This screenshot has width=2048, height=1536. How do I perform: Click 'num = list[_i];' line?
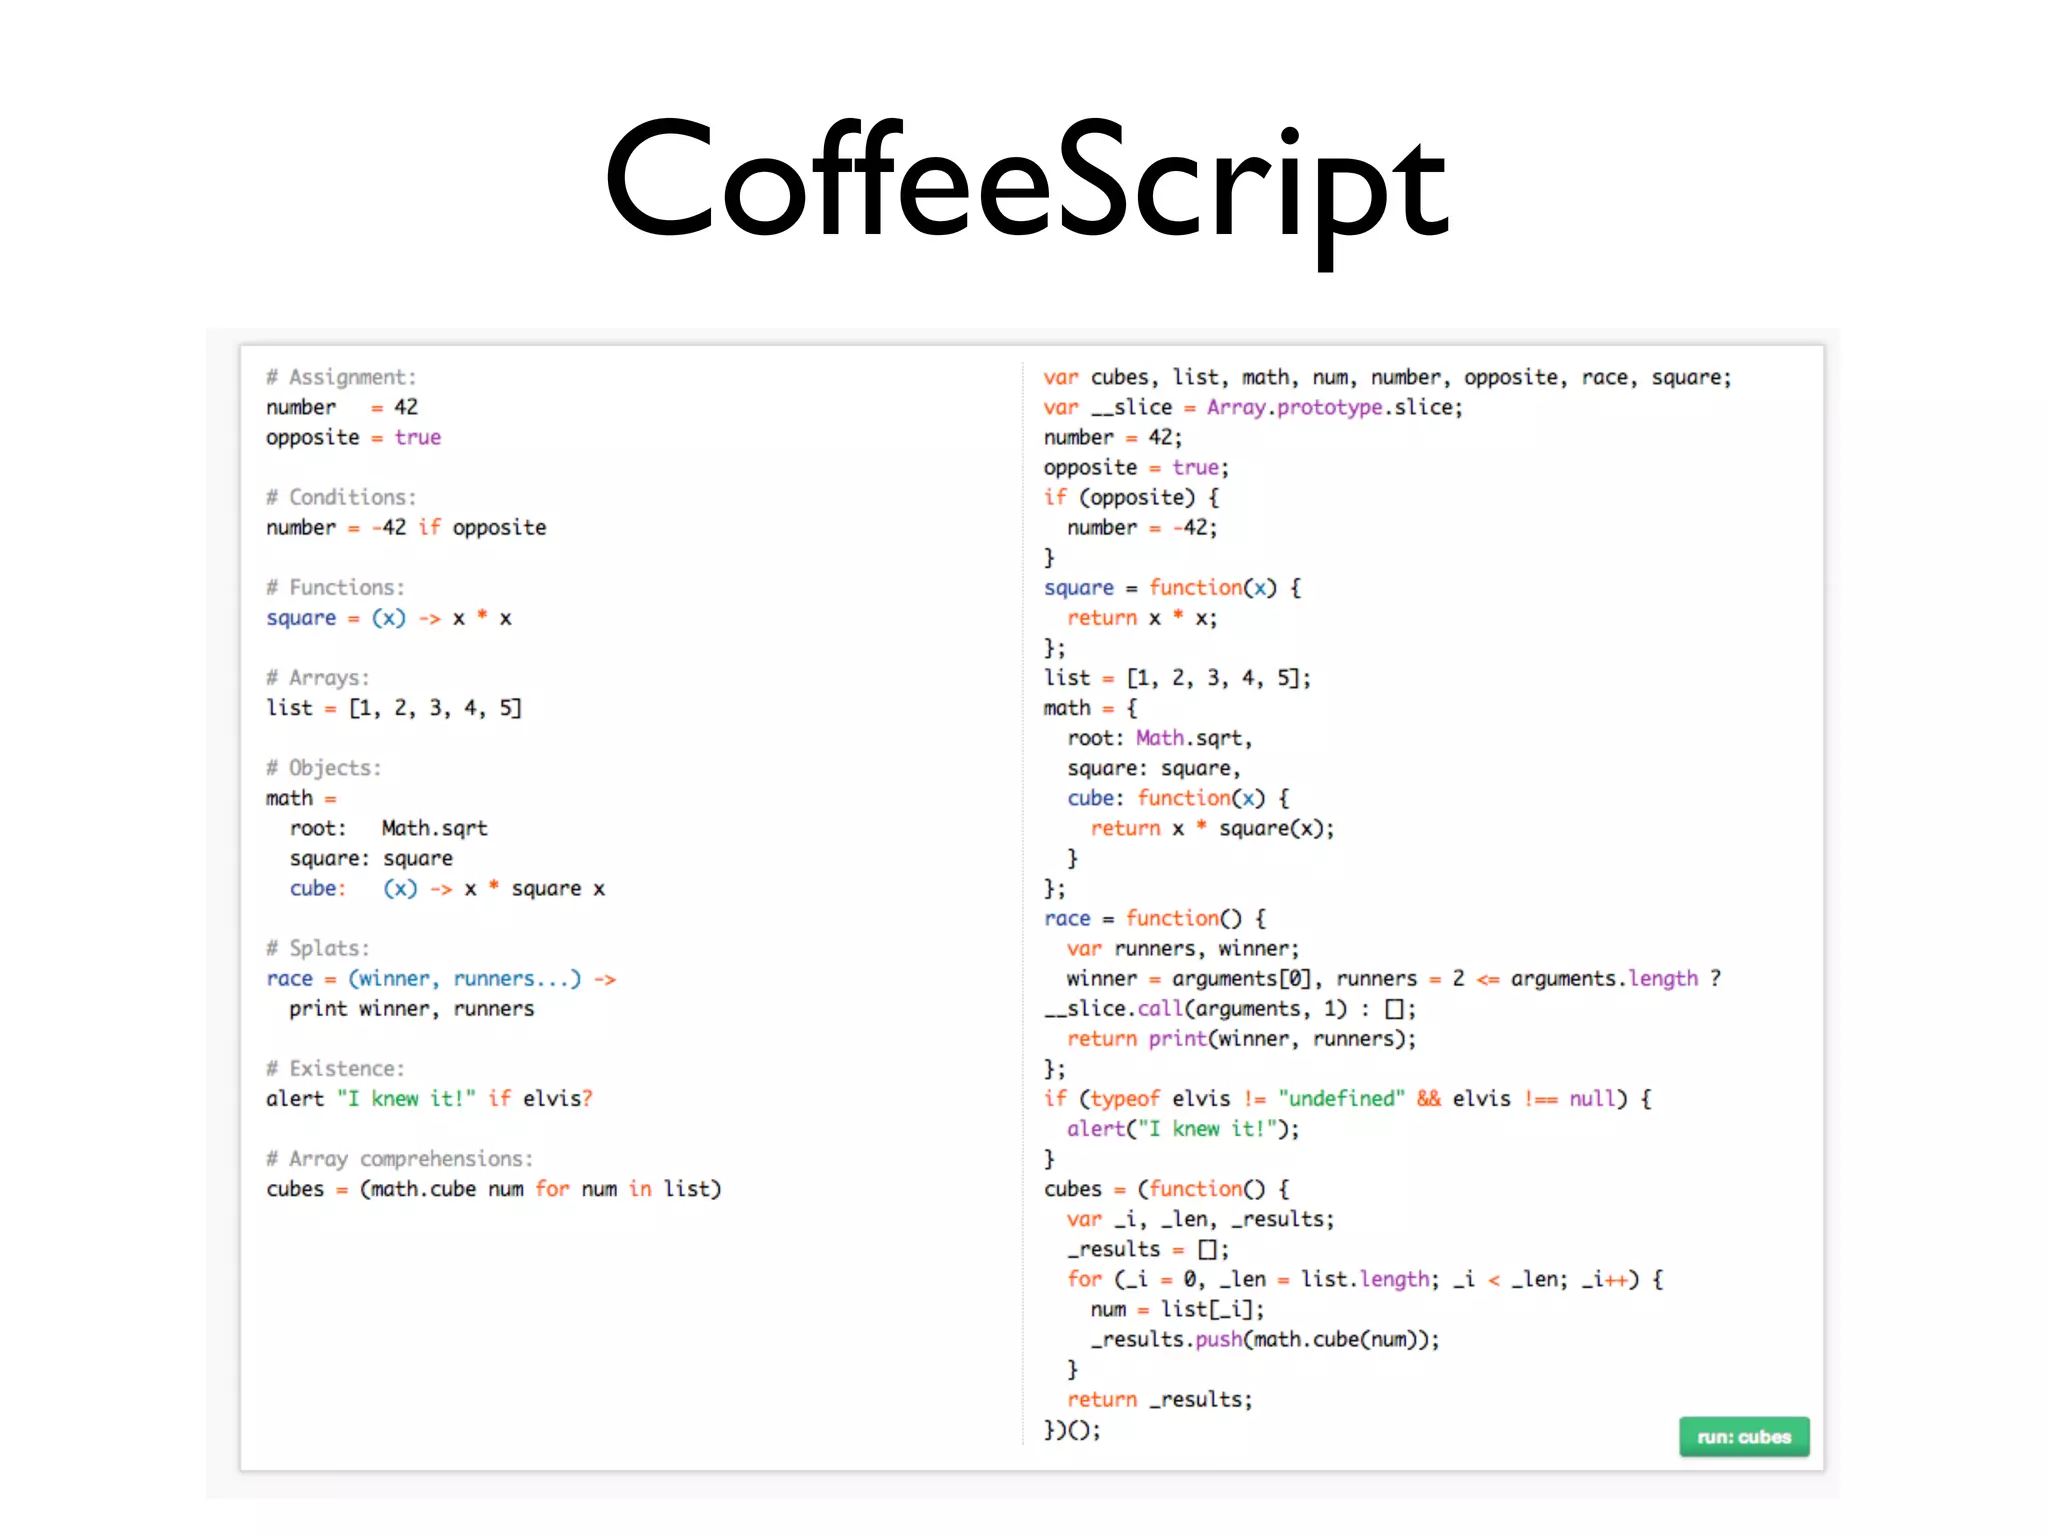[x=1178, y=1309]
